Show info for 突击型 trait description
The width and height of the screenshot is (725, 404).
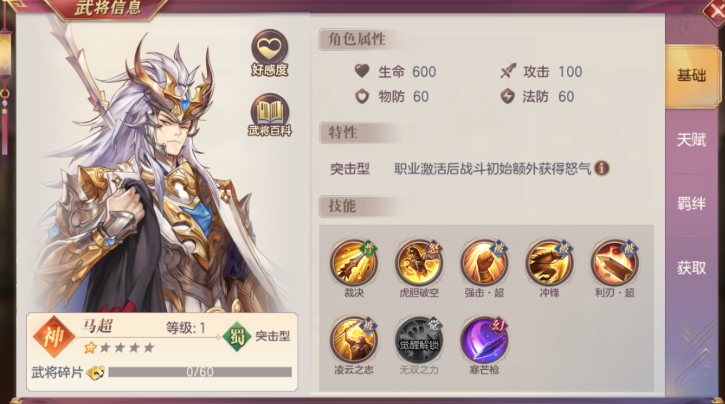[602, 168]
